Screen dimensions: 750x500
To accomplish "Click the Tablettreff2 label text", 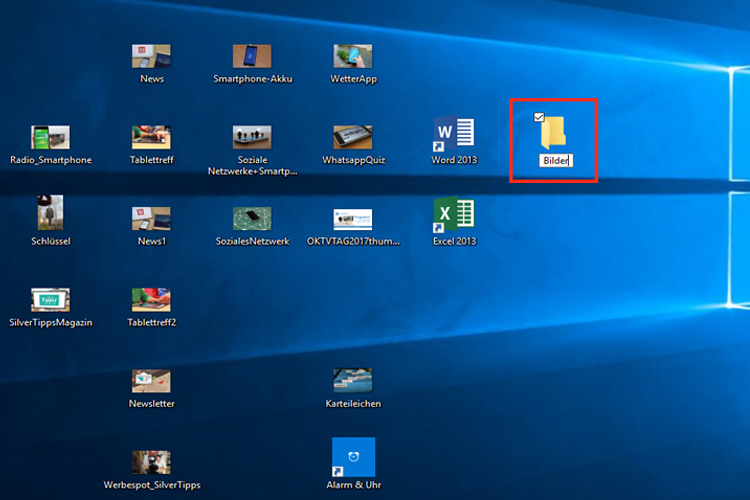I will pyautogui.click(x=152, y=322).
